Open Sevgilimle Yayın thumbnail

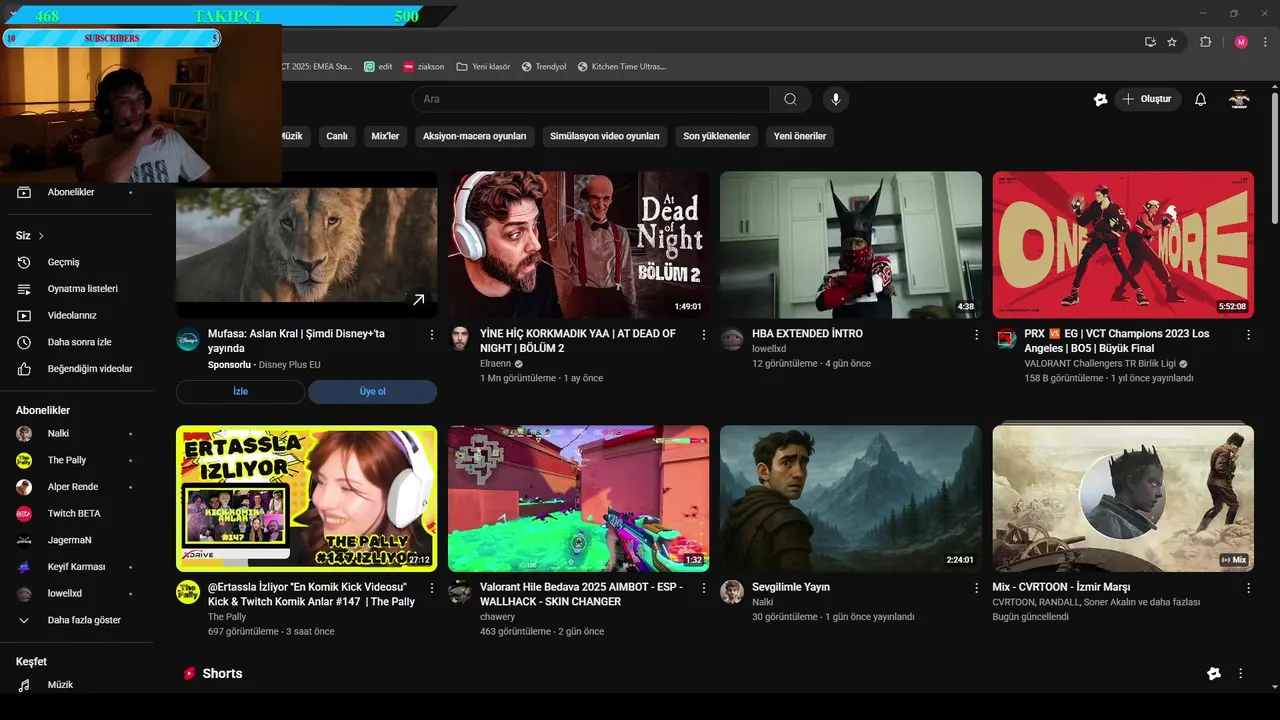click(x=851, y=499)
